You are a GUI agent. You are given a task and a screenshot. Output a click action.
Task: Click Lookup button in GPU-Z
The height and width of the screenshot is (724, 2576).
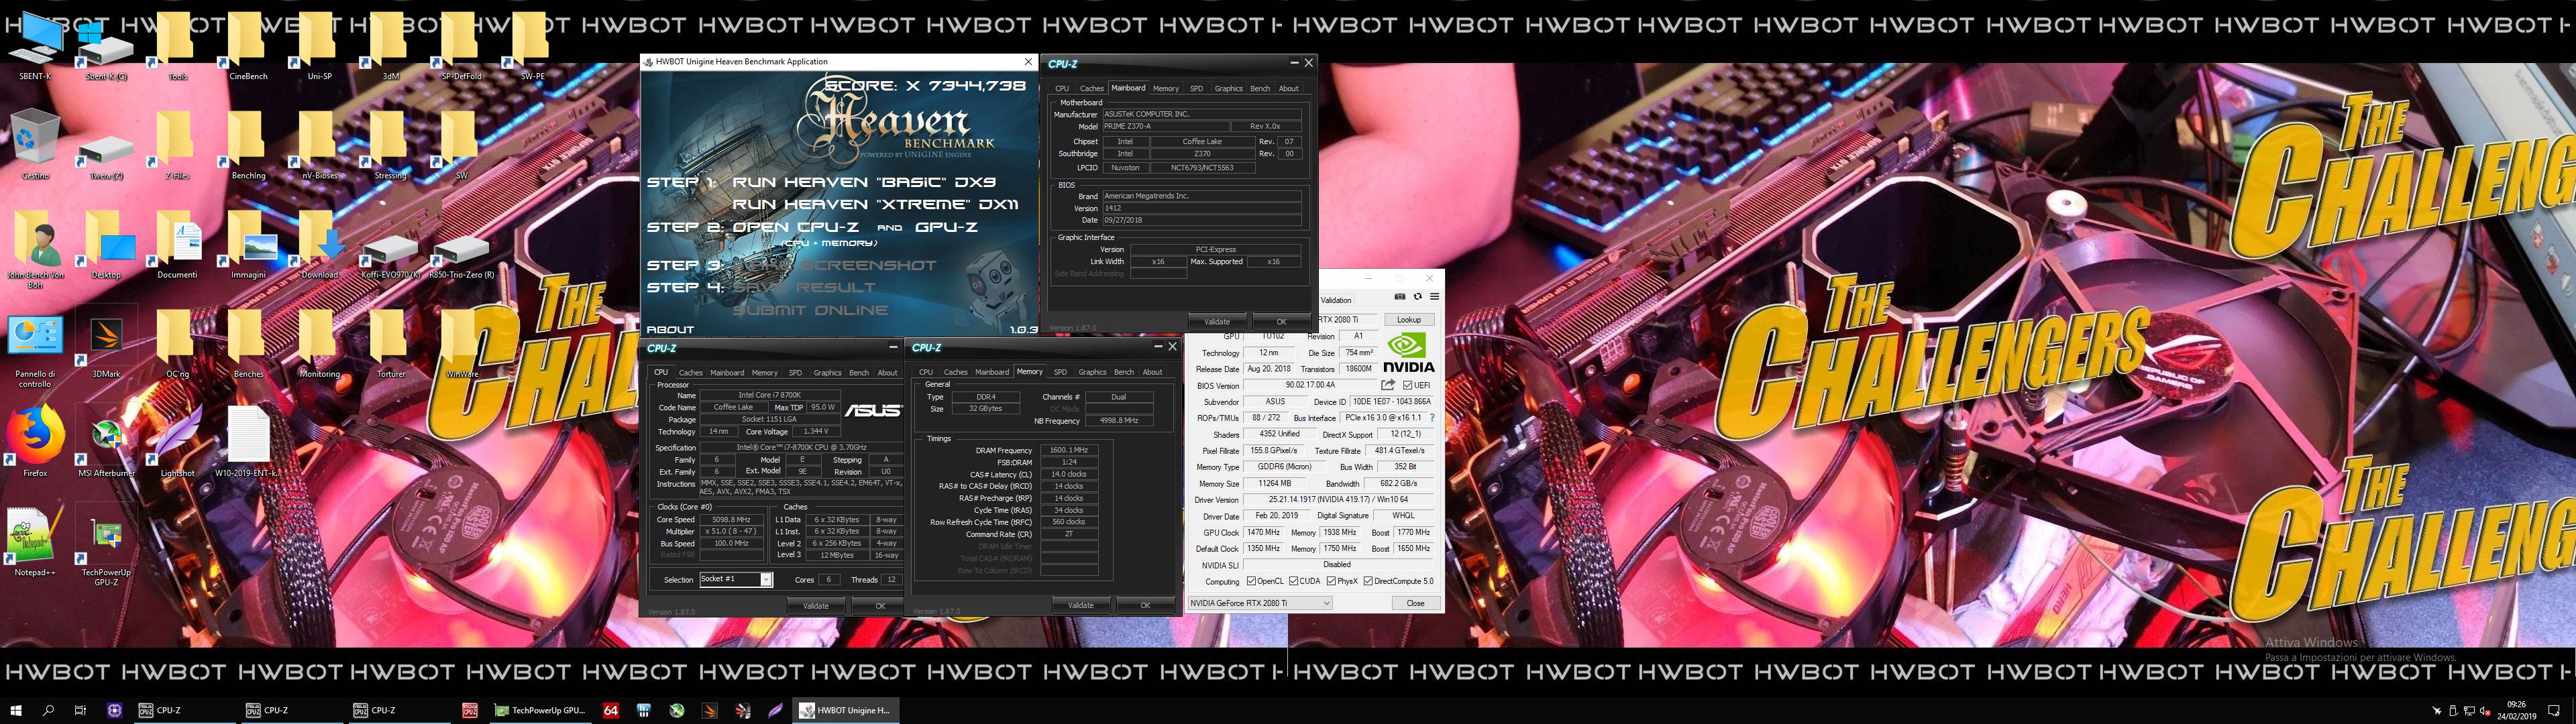coord(1409,320)
